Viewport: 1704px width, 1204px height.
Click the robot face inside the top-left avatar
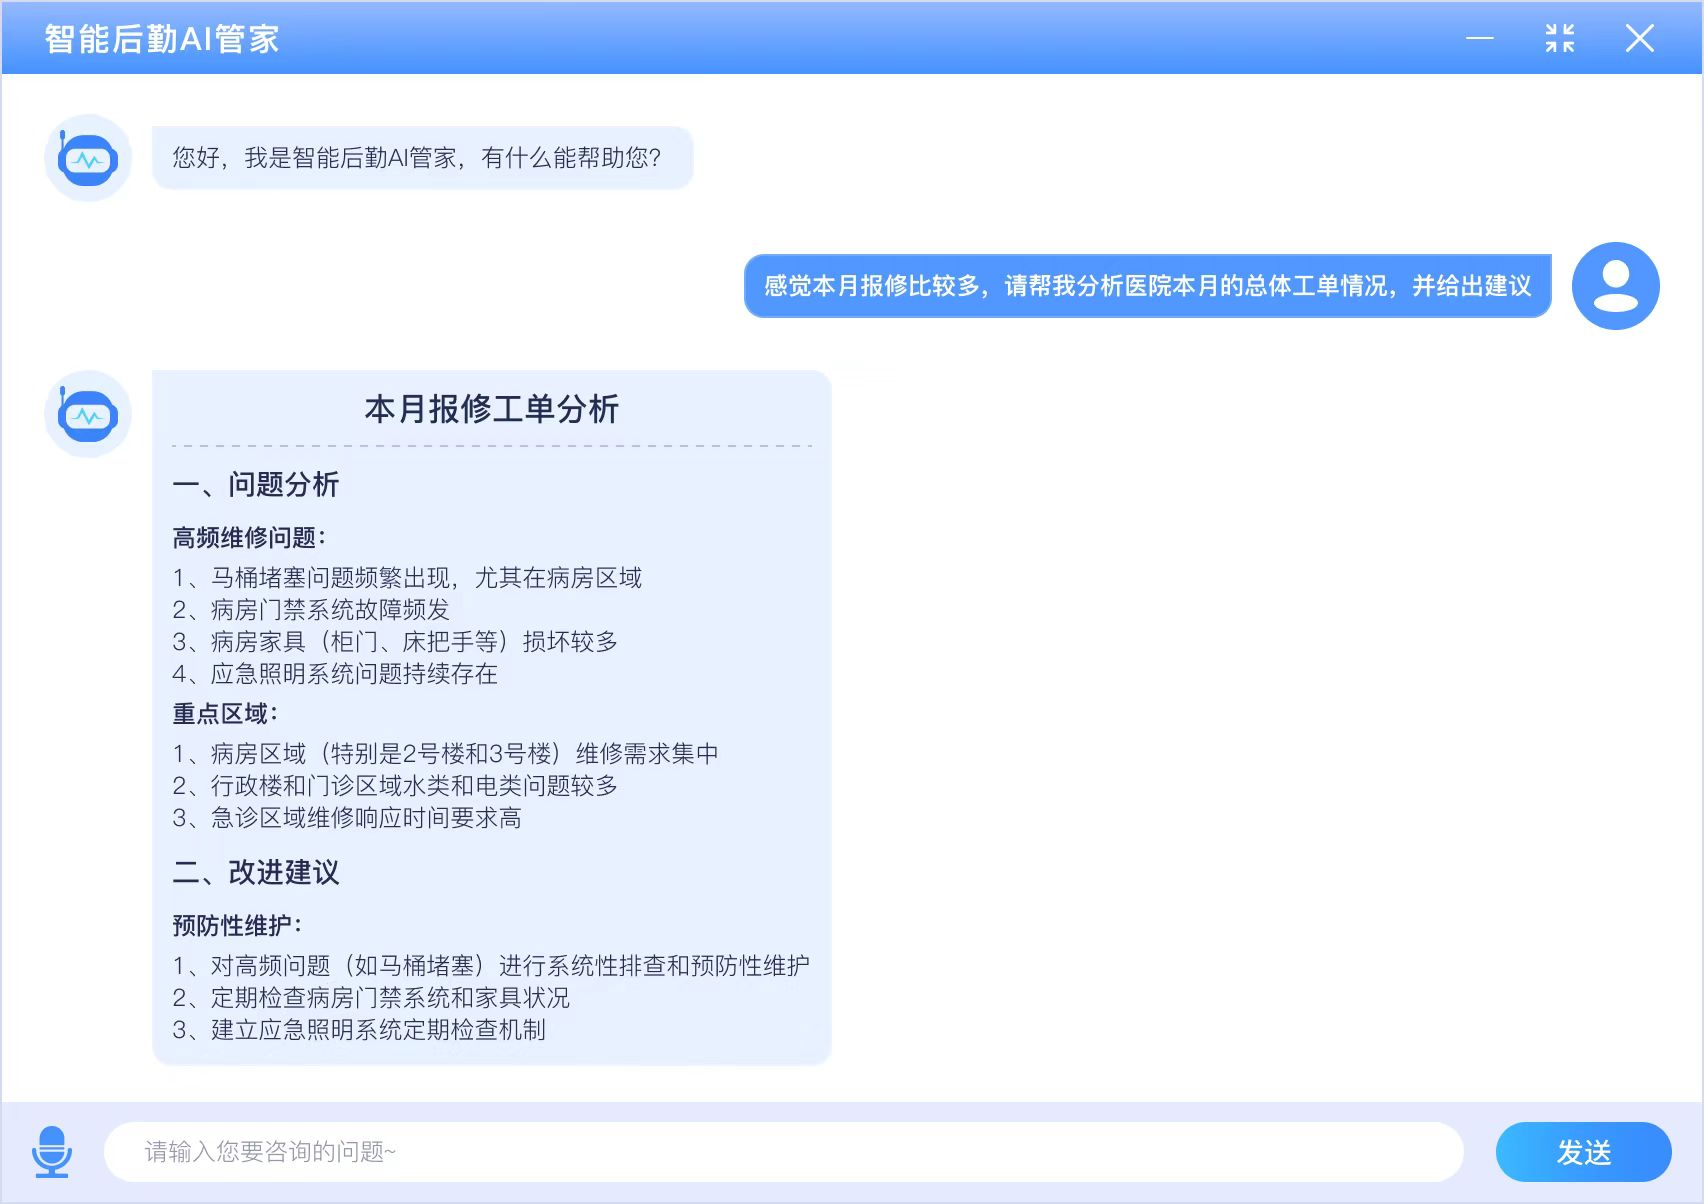[x=87, y=160]
